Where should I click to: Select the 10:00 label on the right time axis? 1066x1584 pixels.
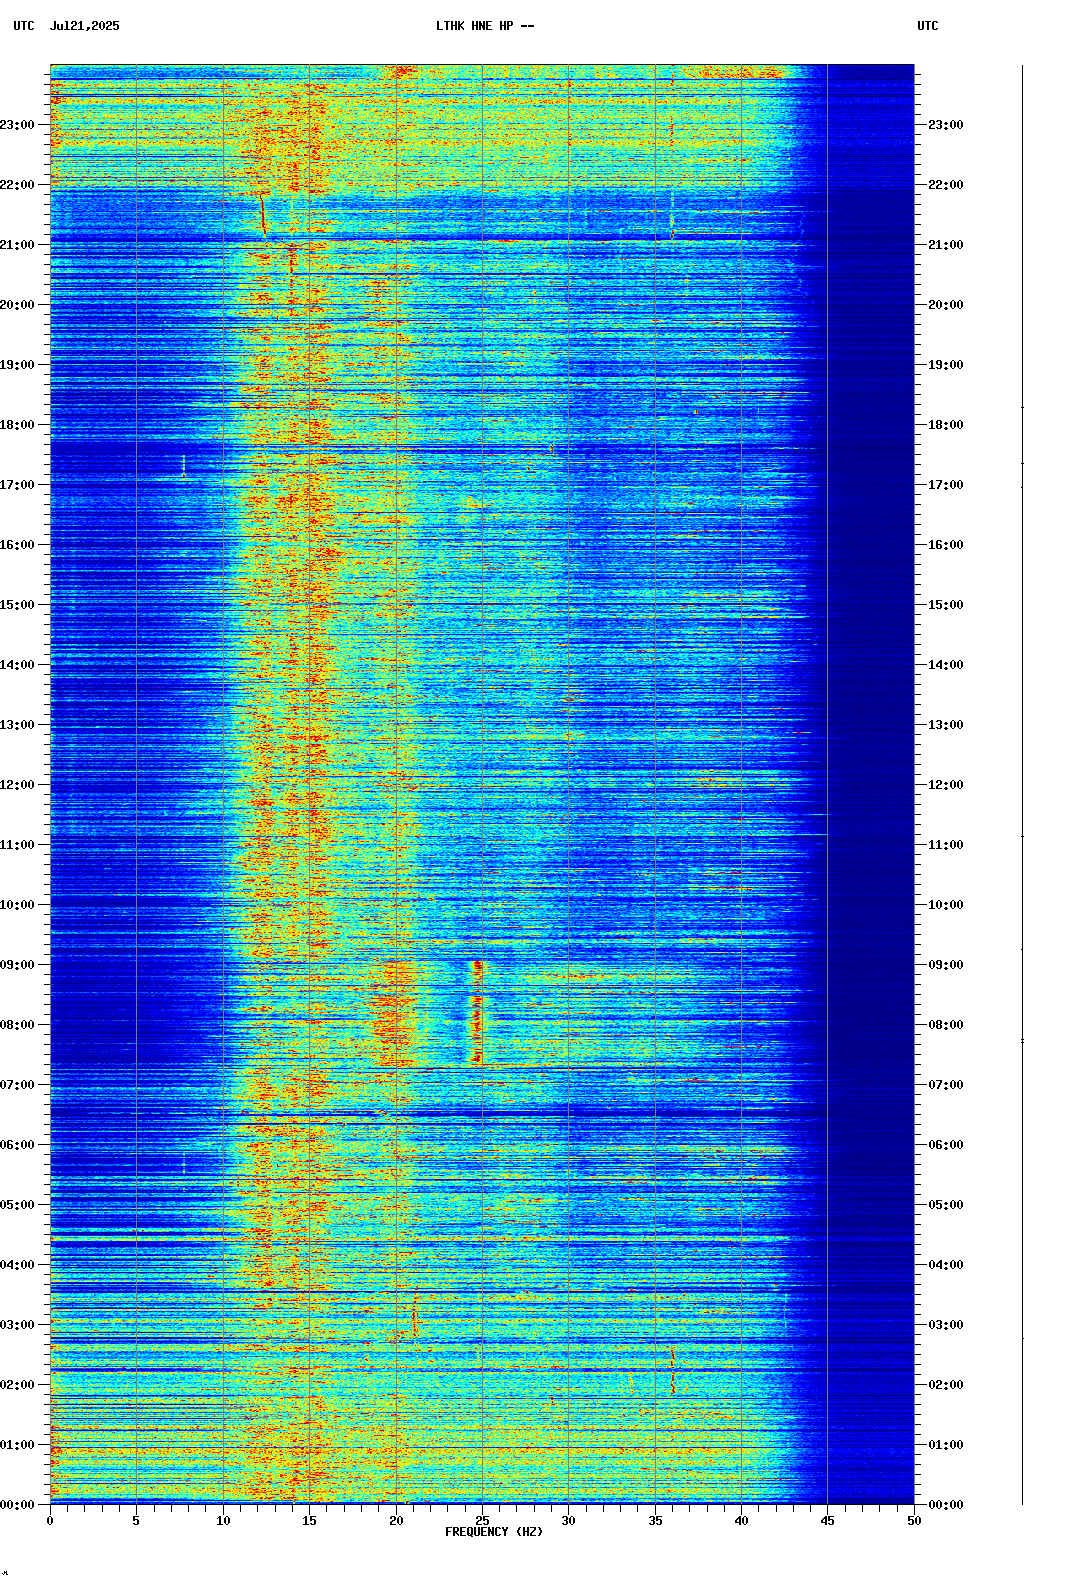click(946, 905)
